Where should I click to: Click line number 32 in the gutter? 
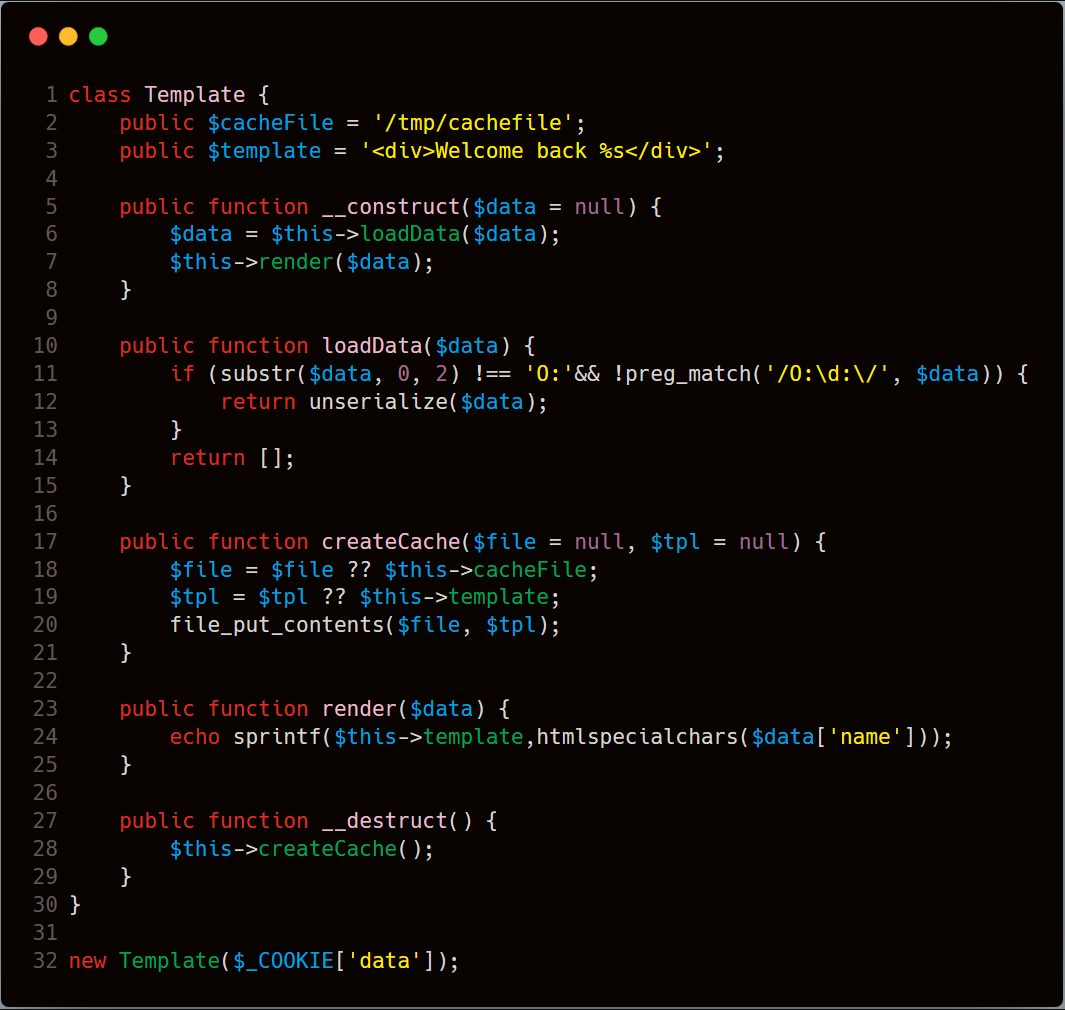click(46, 960)
